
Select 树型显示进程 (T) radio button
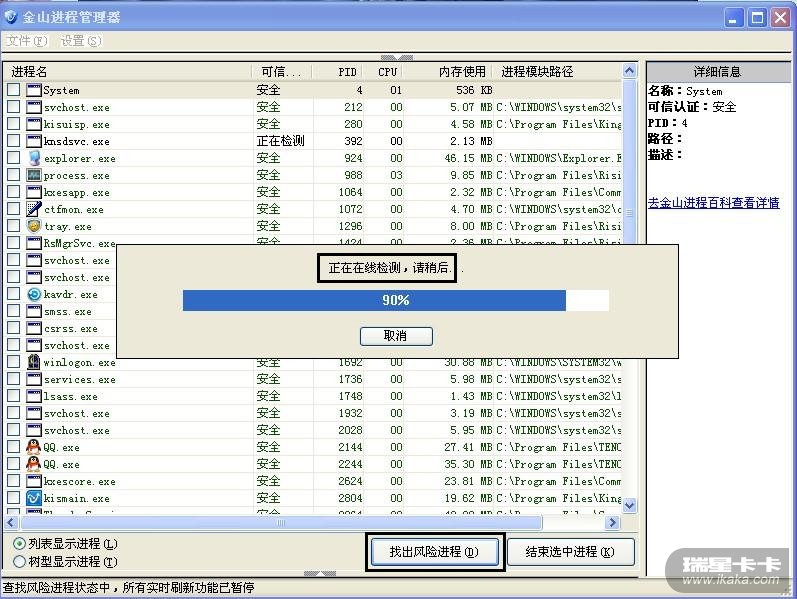pos(19,561)
